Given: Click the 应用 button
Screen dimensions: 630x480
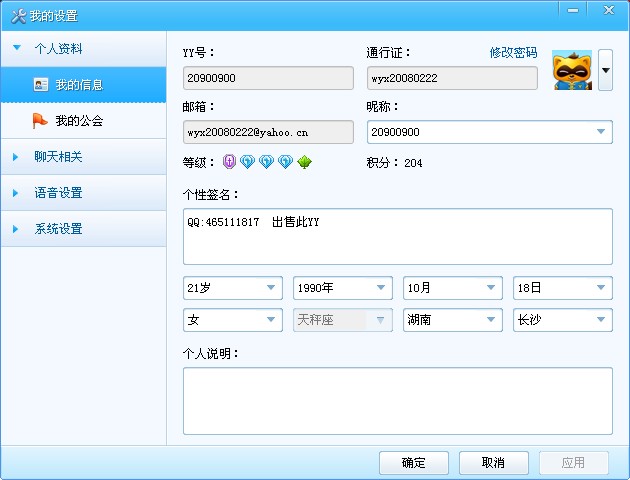Looking at the screenshot, I should (574, 463).
